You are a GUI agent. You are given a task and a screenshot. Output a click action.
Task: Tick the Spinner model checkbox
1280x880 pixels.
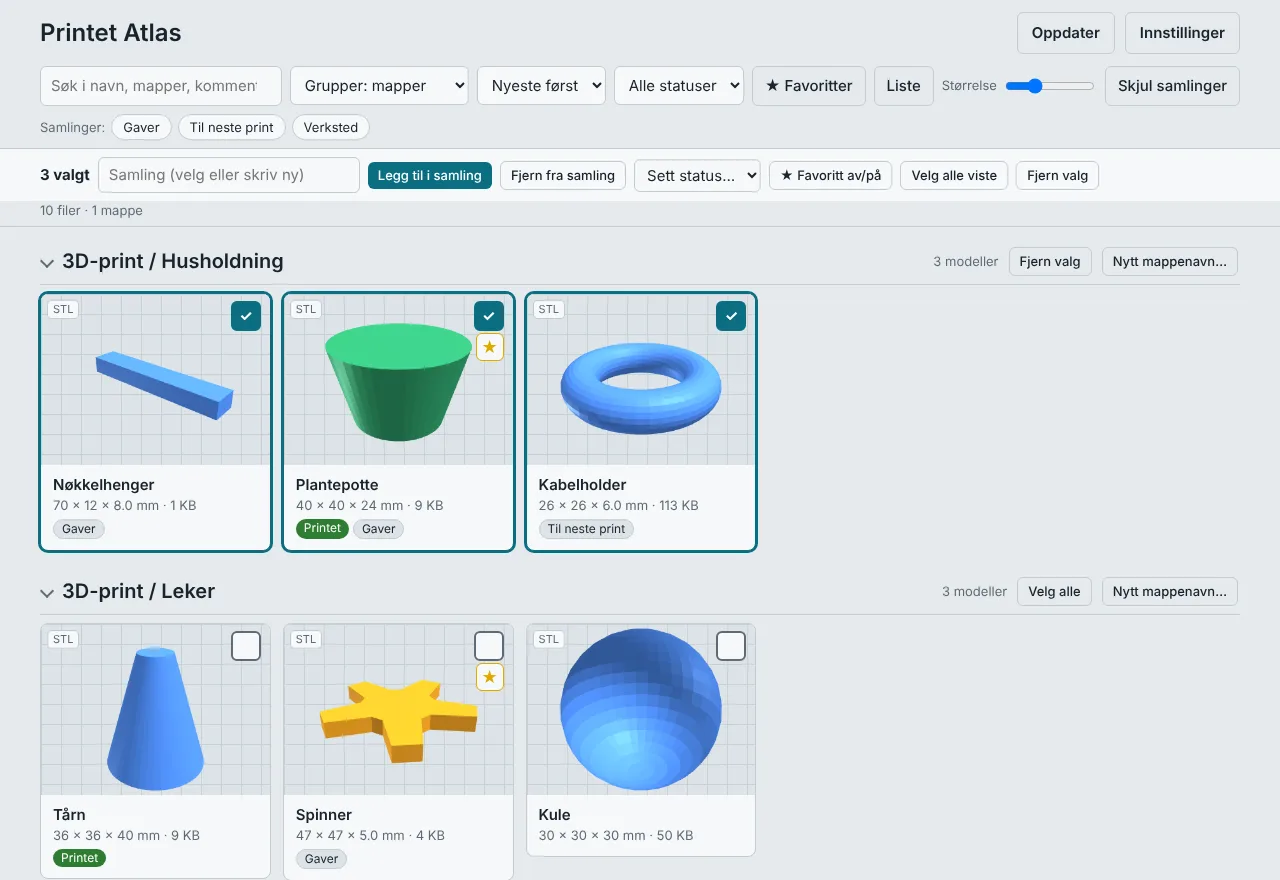(x=489, y=646)
